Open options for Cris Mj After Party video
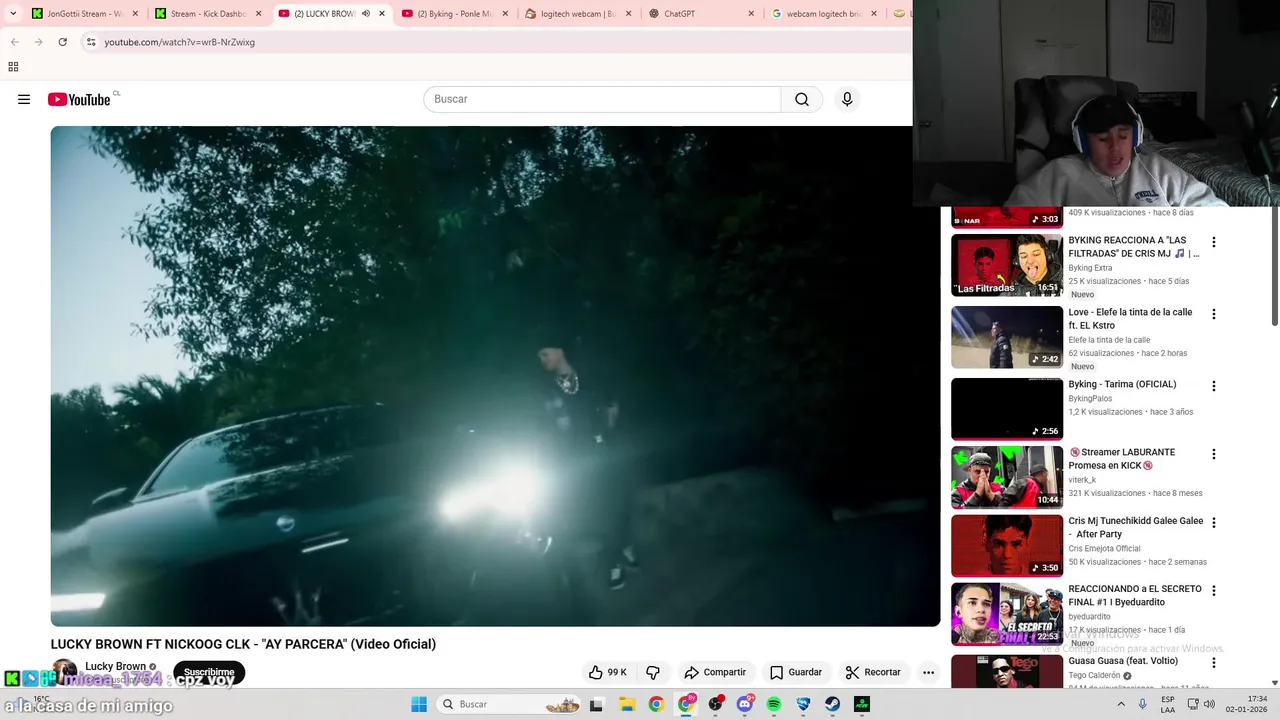This screenshot has height=720, width=1280. (1214, 523)
